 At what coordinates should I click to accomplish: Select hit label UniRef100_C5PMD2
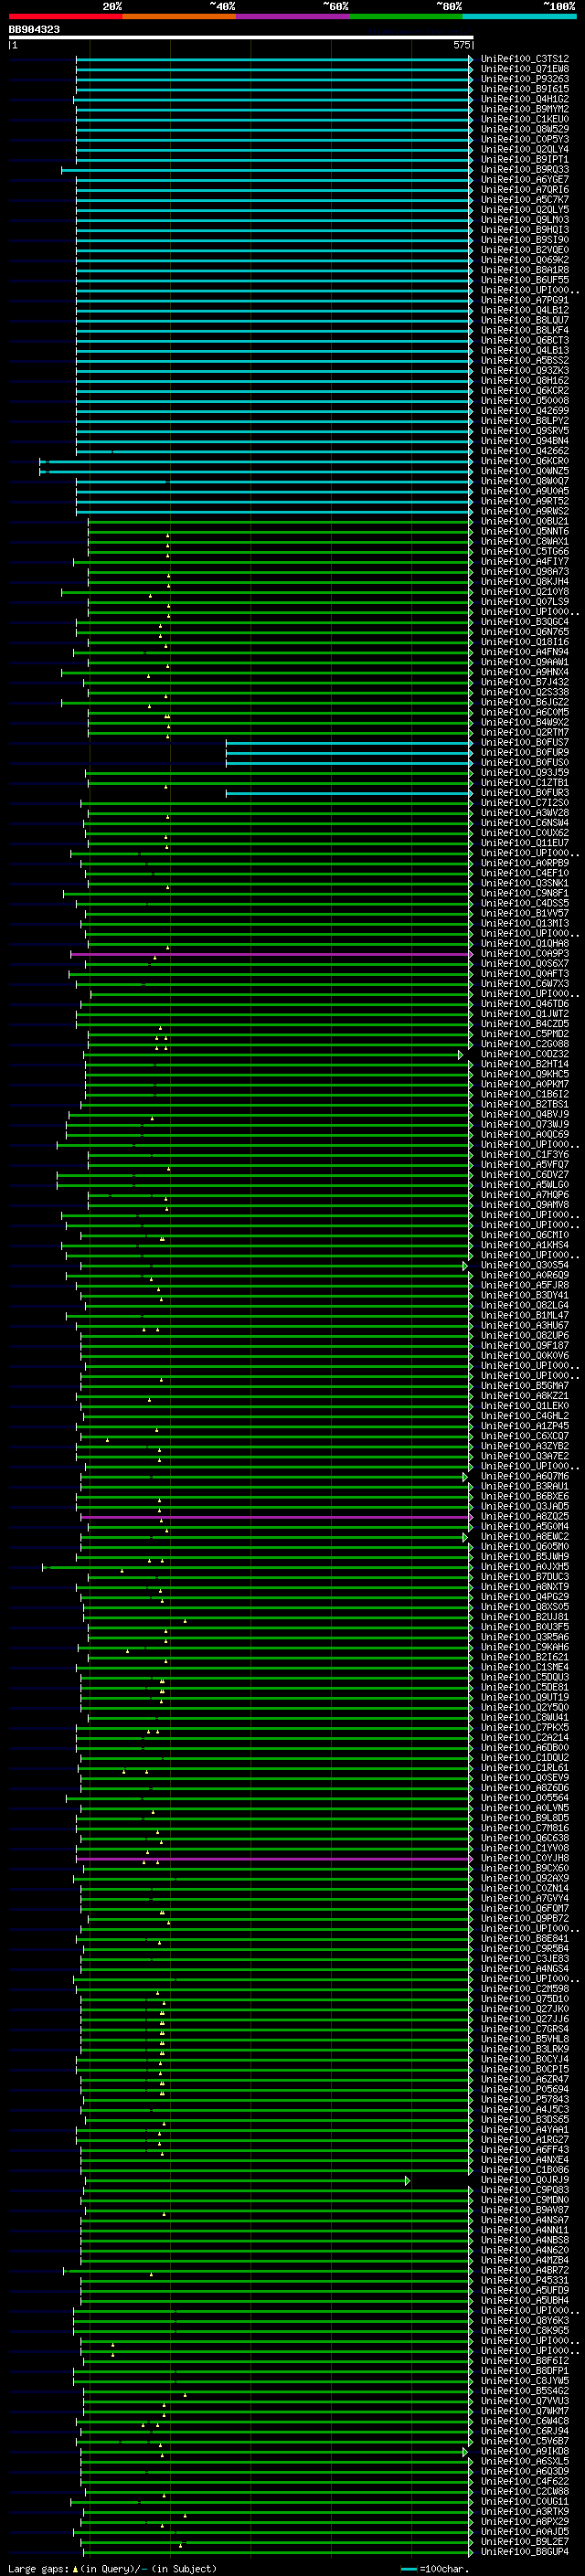pos(525,1034)
